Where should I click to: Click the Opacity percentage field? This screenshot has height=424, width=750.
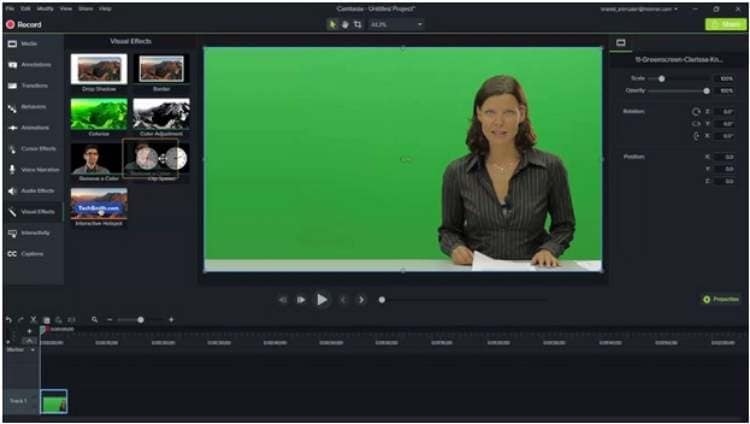pyautogui.click(x=726, y=91)
